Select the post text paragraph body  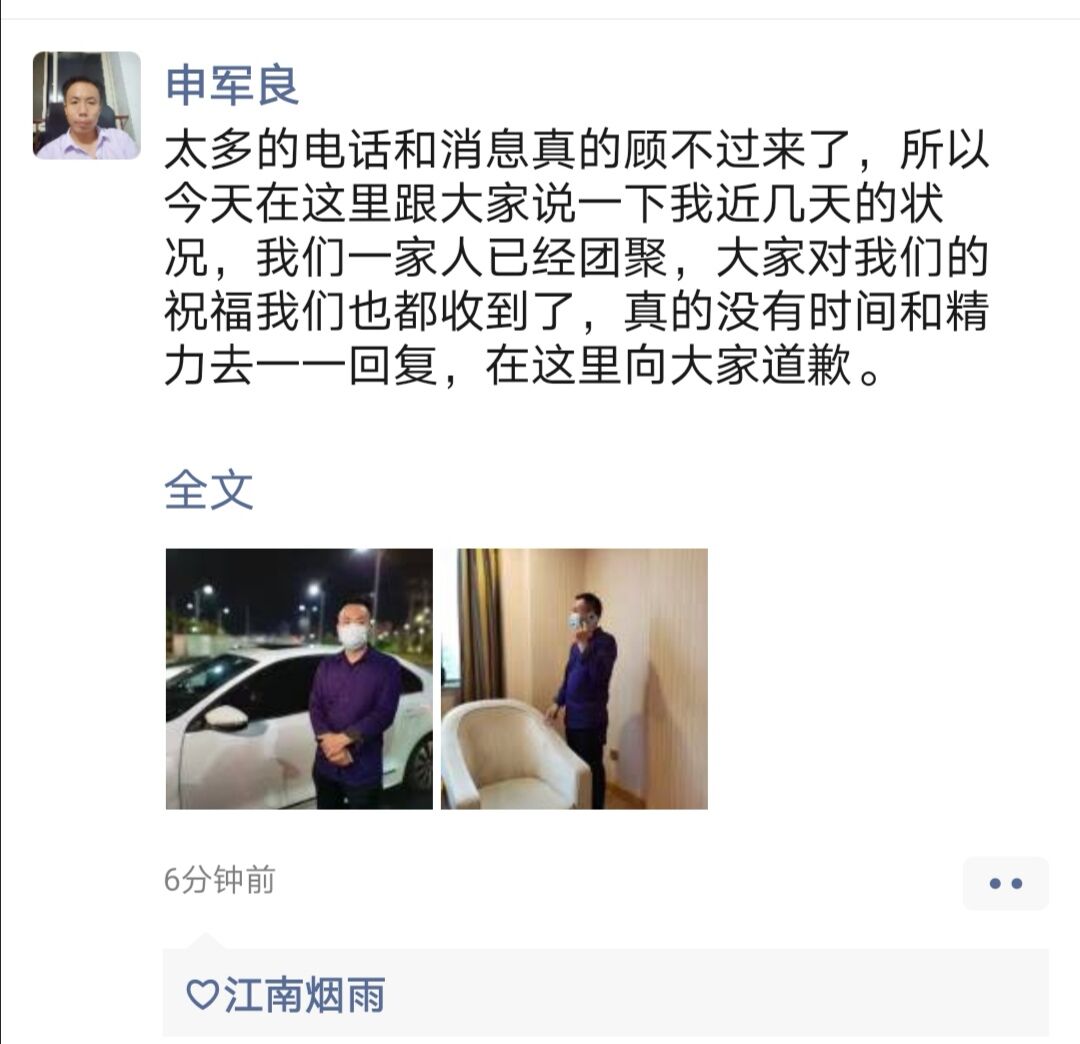577,257
